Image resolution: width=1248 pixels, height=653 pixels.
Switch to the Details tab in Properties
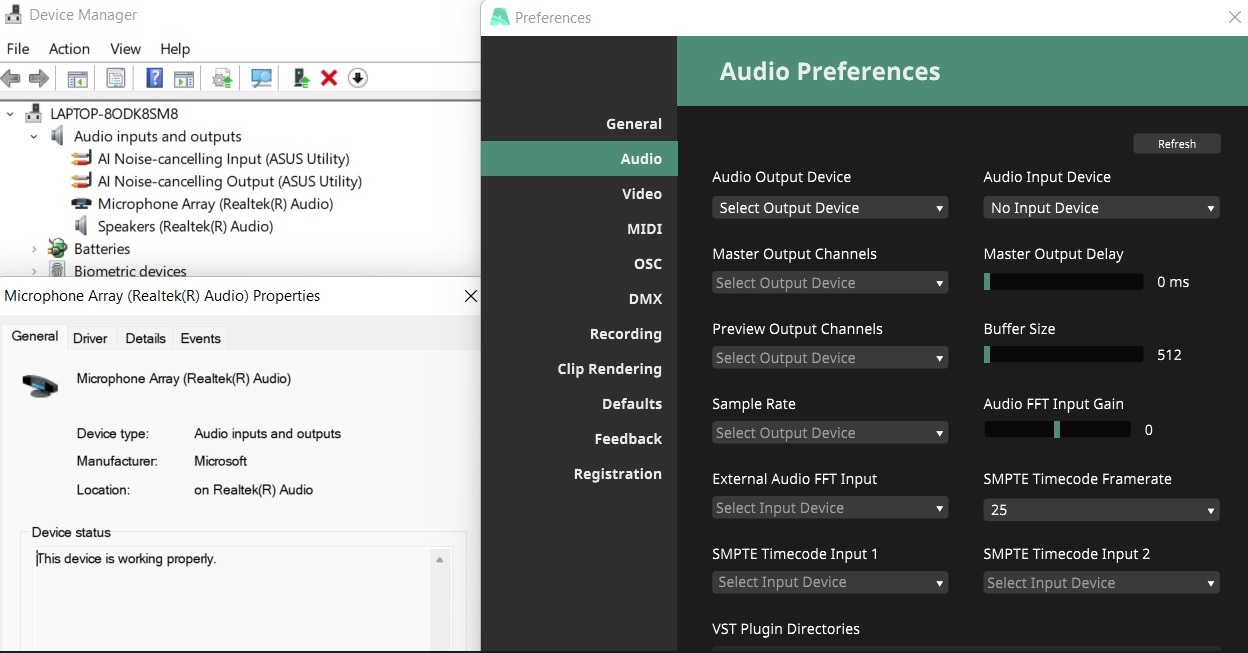[145, 338]
